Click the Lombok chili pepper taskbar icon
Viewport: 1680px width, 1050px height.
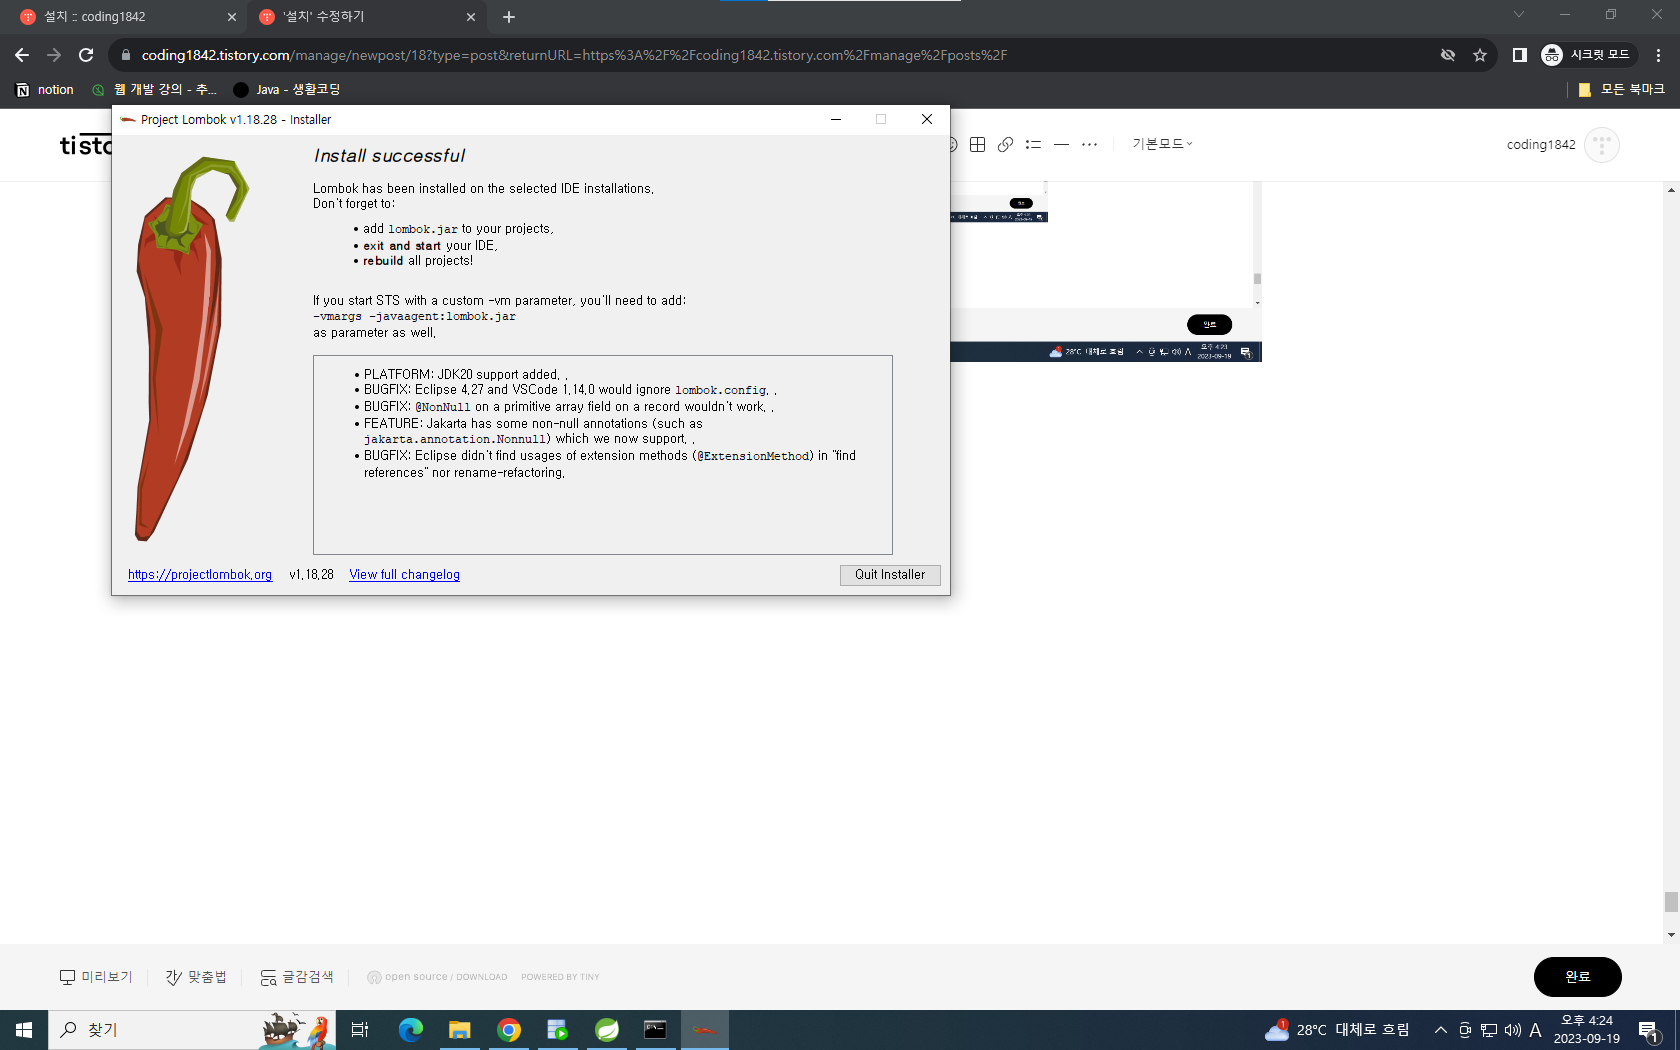pyautogui.click(x=705, y=1030)
